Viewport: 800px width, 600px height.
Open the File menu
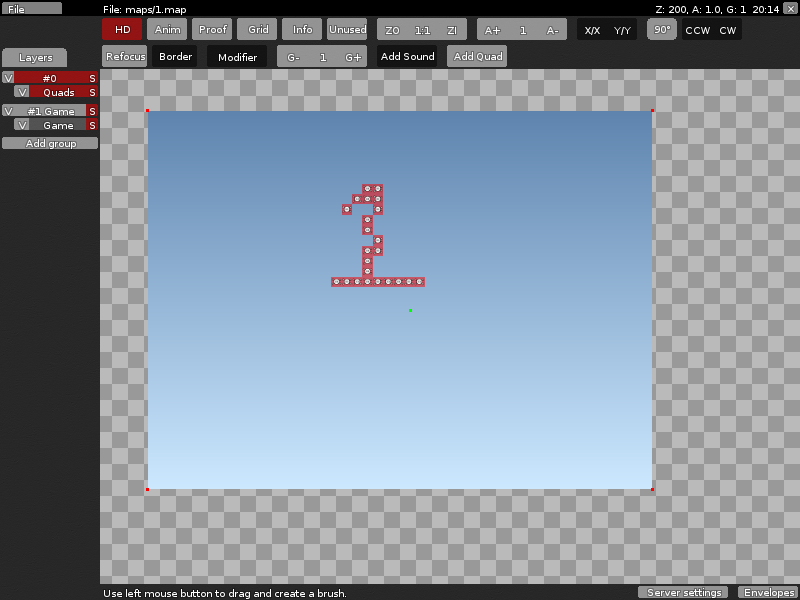31,8
